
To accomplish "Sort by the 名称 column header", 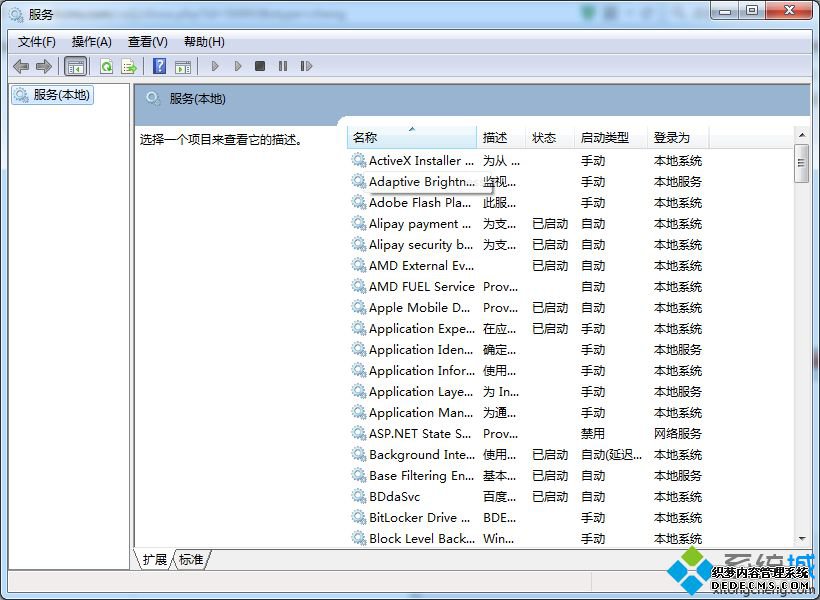I will point(412,138).
